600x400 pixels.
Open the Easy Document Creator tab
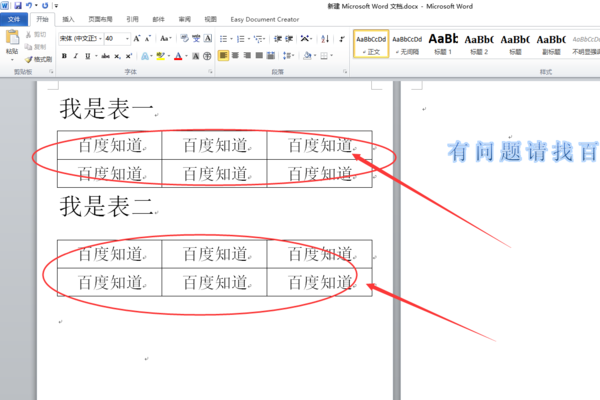pyautogui.click(x=264, y=19)
